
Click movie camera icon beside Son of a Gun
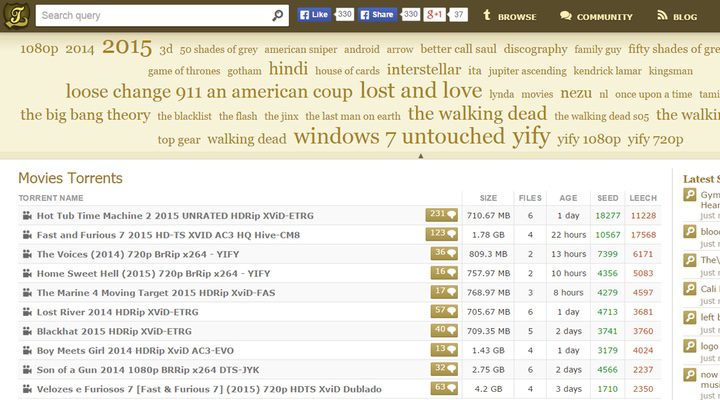pos(27,370)
